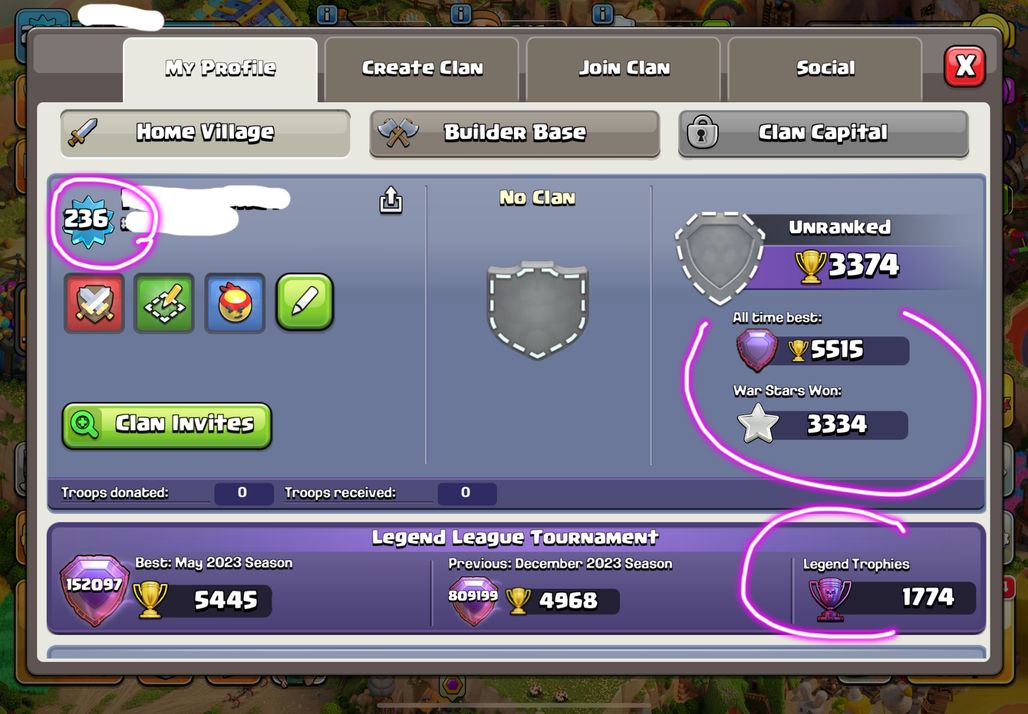Tap the red crossed-swords shield icon

[x=94, y=303]
